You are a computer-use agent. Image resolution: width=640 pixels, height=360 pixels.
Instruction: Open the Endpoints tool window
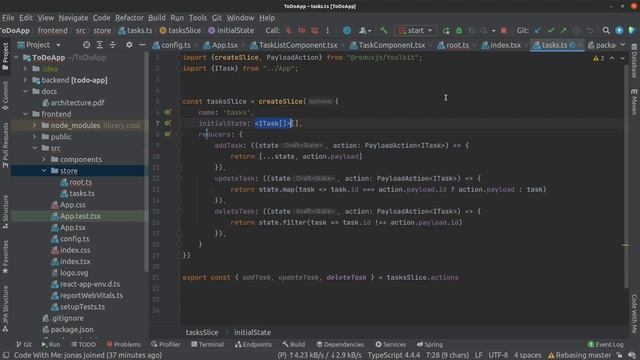click(253, 344)
